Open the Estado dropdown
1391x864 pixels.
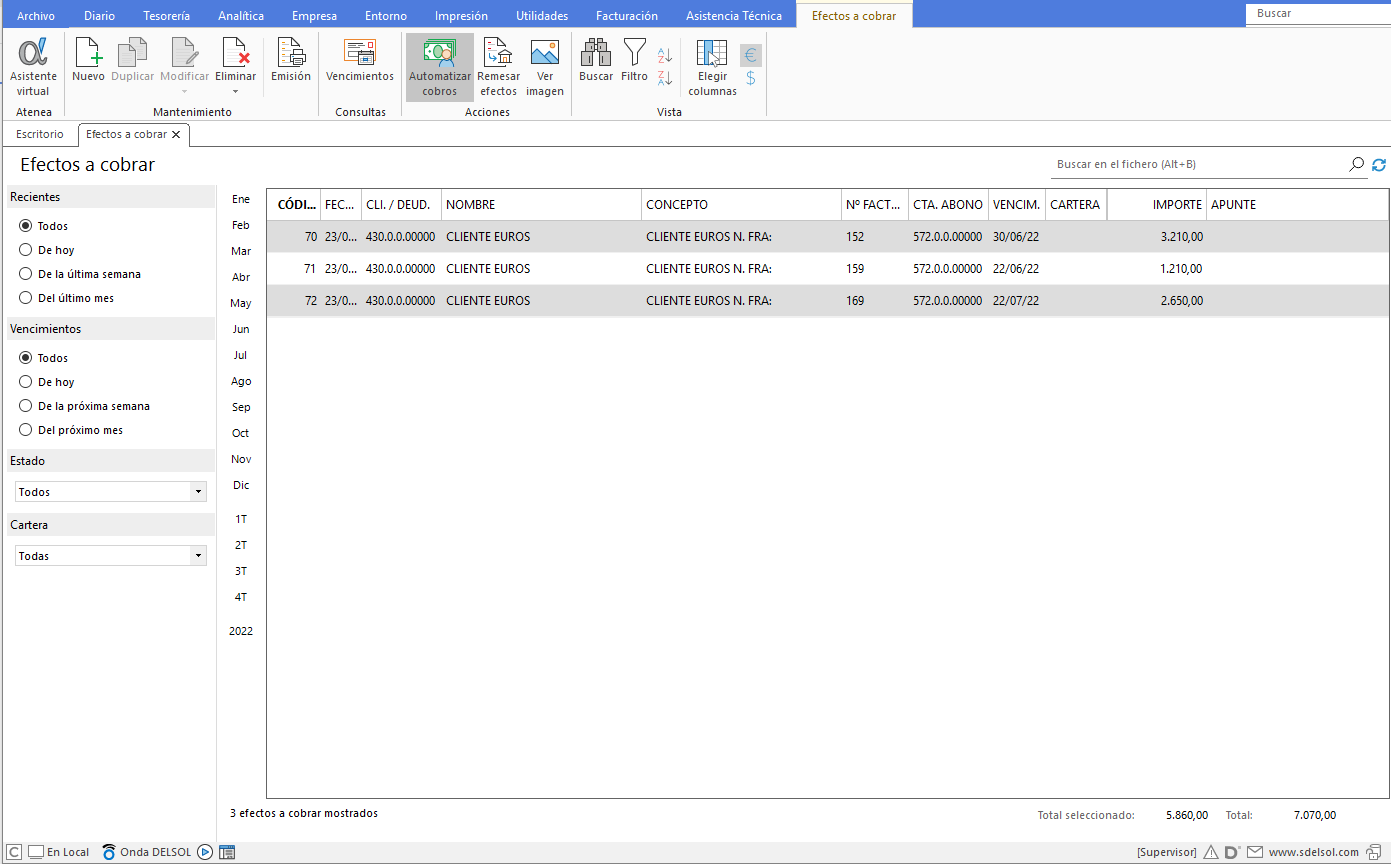(111, 492)
